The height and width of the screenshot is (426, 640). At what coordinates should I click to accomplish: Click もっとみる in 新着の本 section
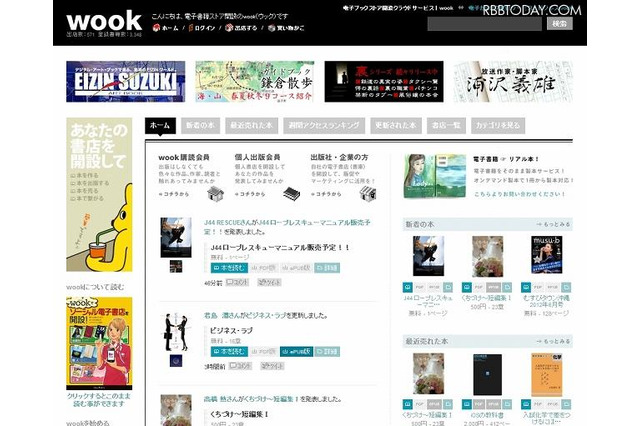pyautogui.click(x=553, y=224)
